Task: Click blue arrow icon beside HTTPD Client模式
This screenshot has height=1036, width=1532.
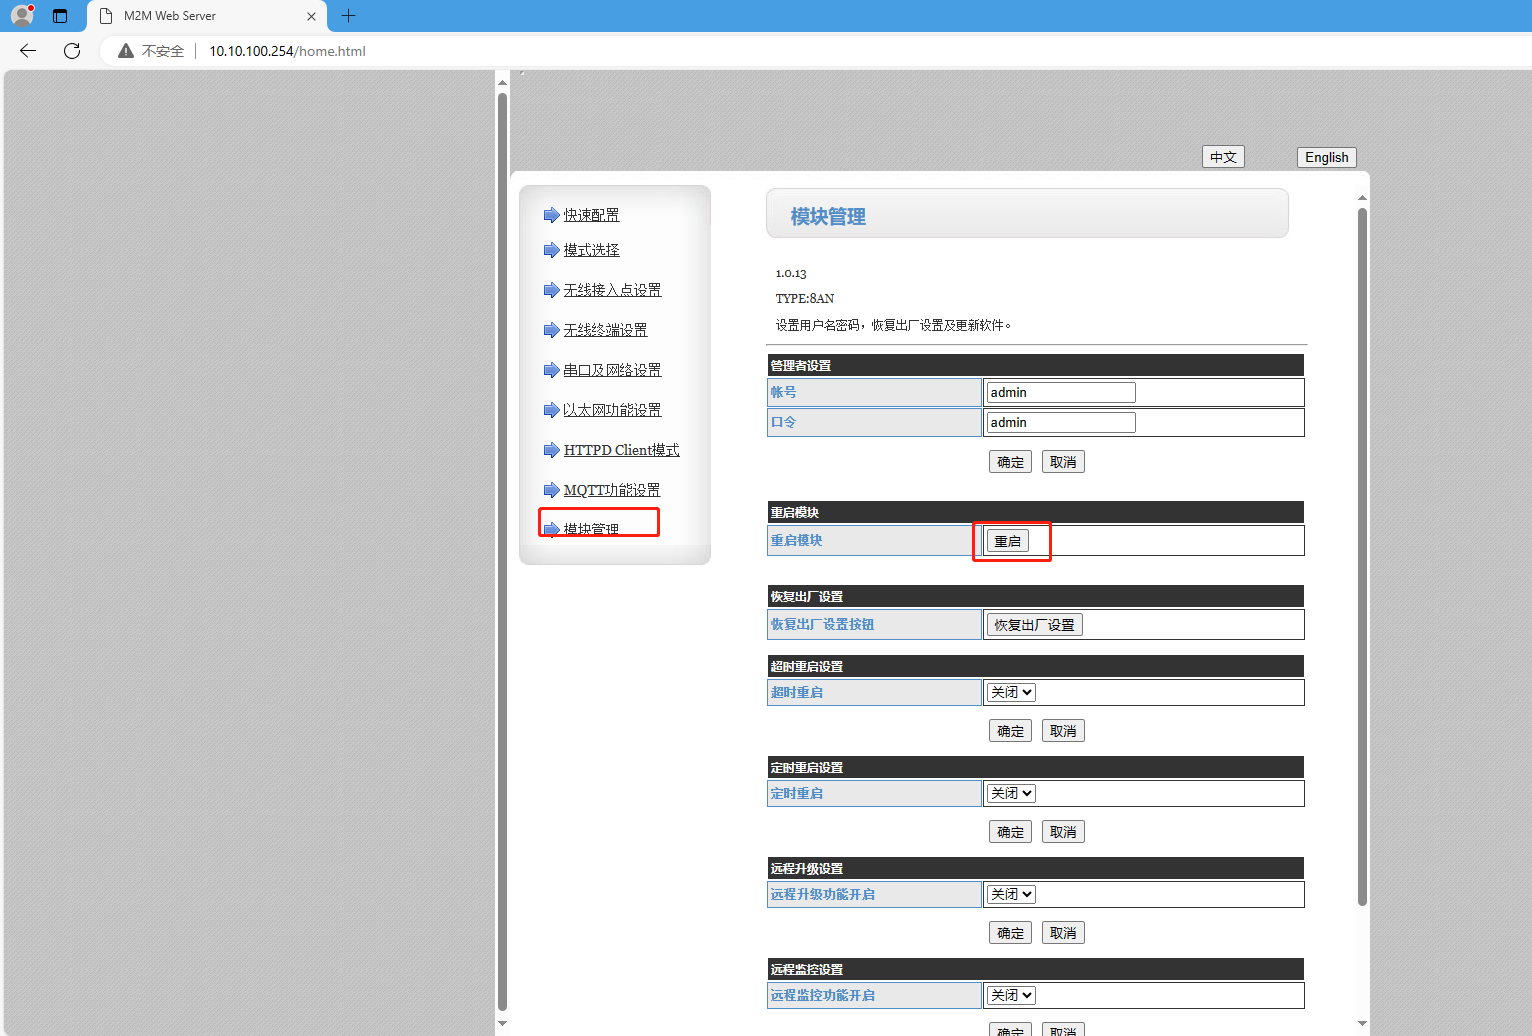Action: [x=551, y=450]
